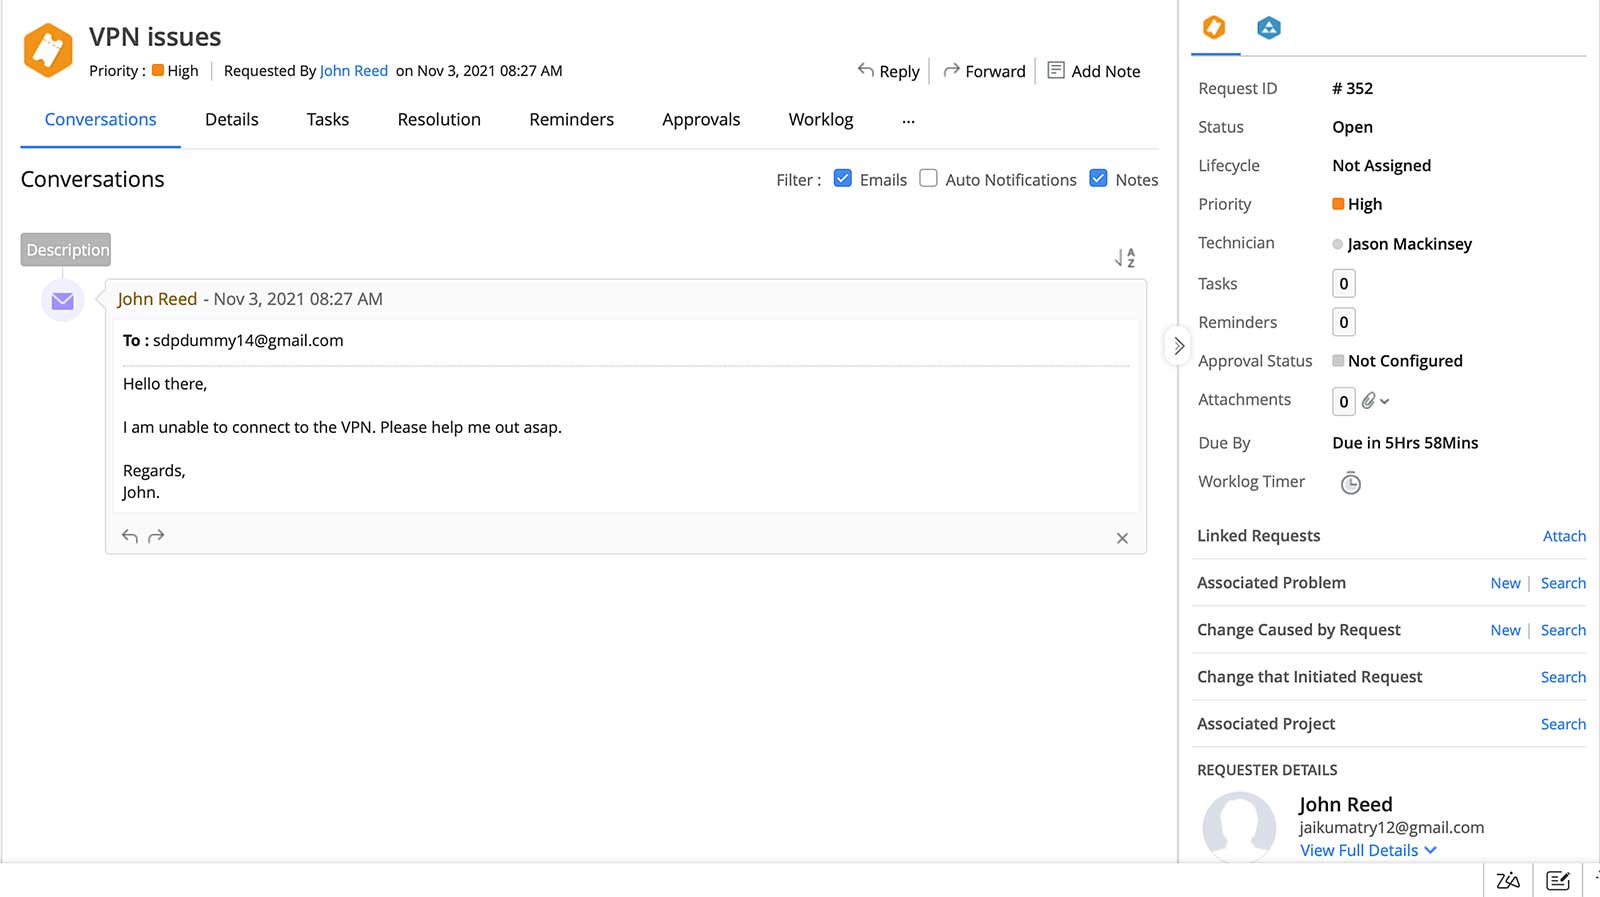The height and width of the screenshot is (897, 1600).
Task: Collapse the right side details panel
Action: pos(1178,346)
